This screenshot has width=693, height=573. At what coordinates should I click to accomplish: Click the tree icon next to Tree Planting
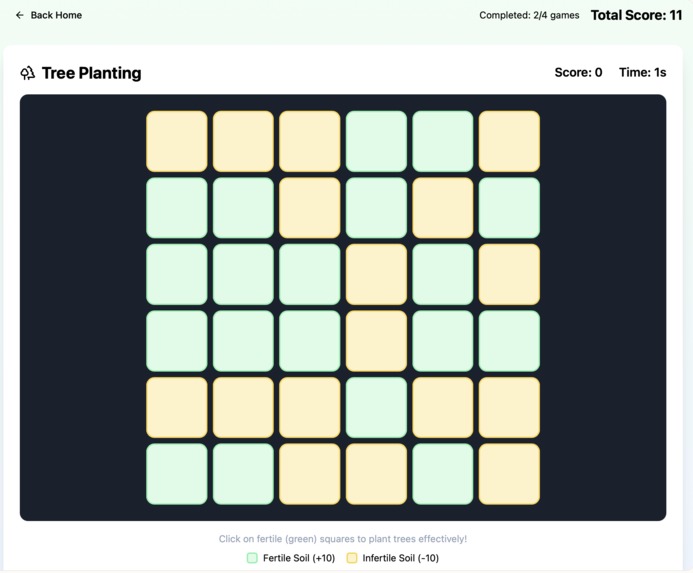tap(28, 73)
